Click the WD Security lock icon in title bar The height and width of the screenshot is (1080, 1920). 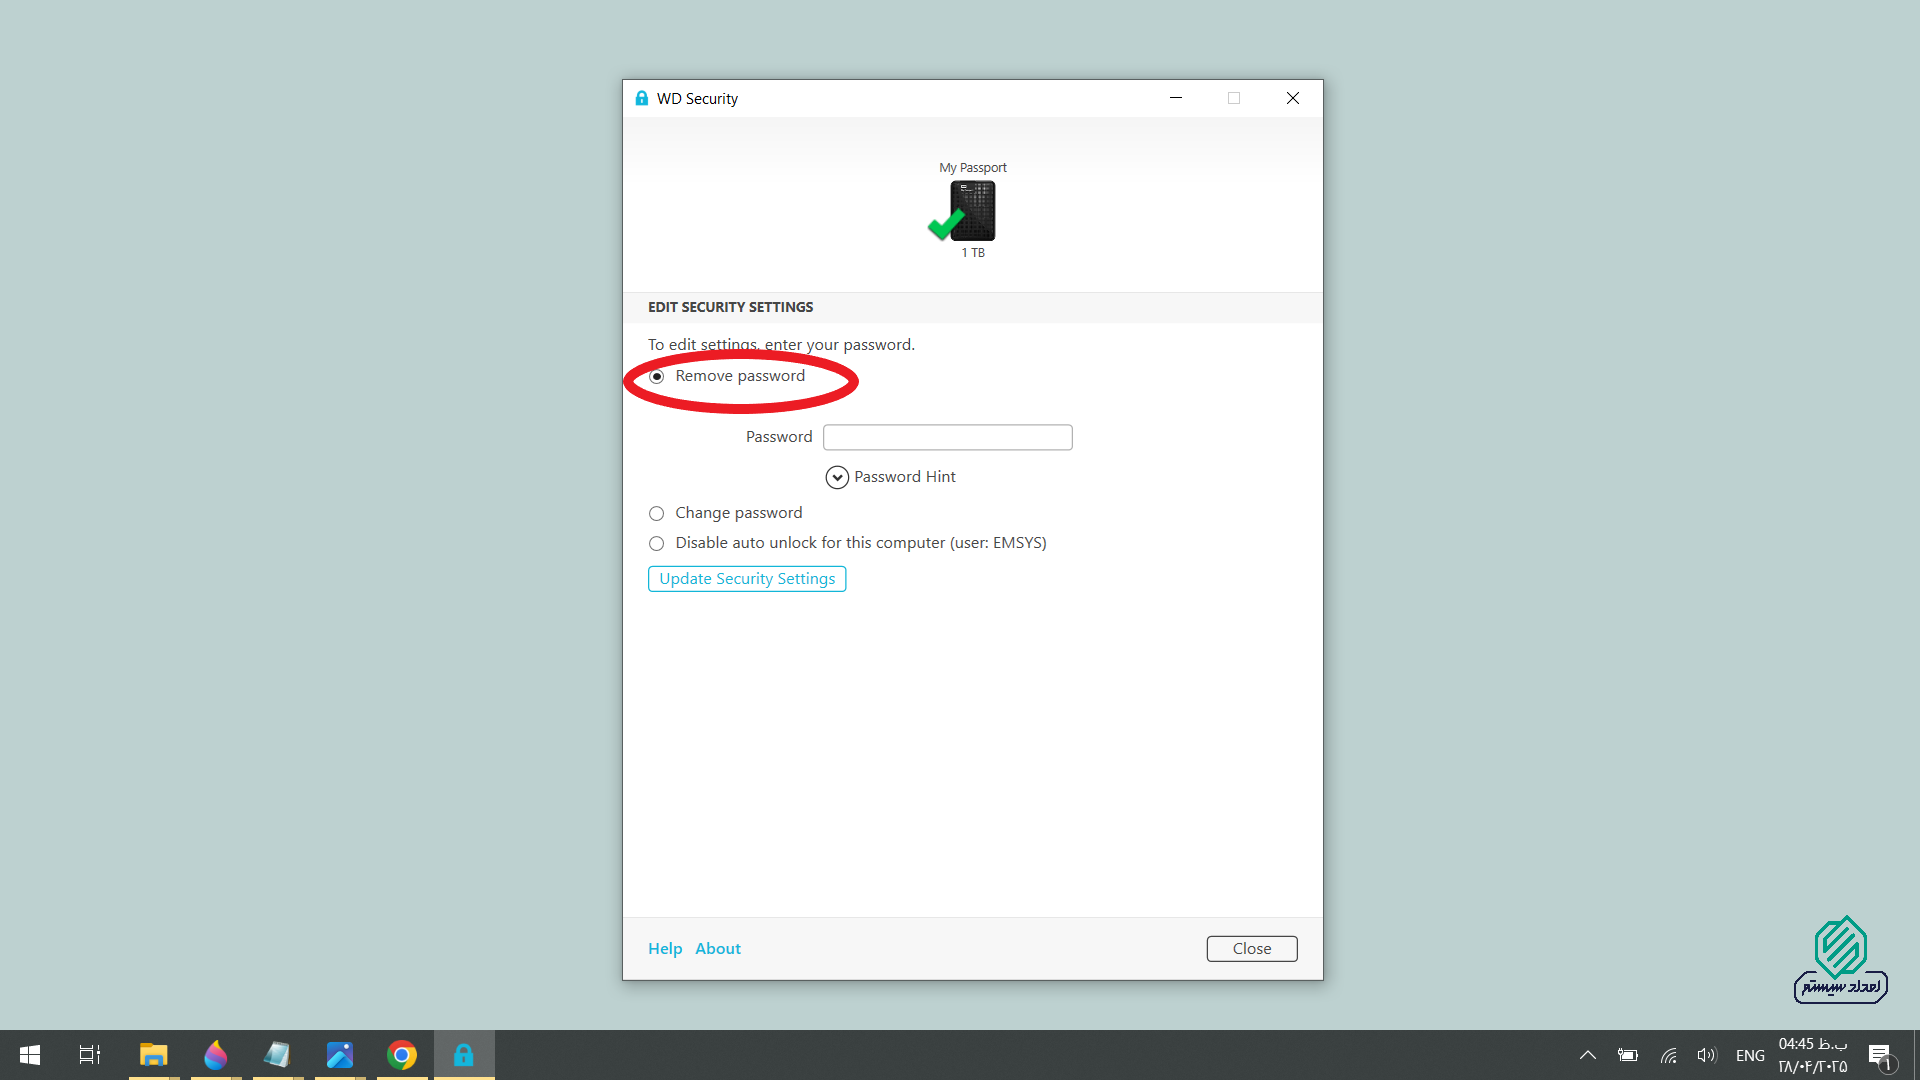pyautogui.click(x=642, y=98)
